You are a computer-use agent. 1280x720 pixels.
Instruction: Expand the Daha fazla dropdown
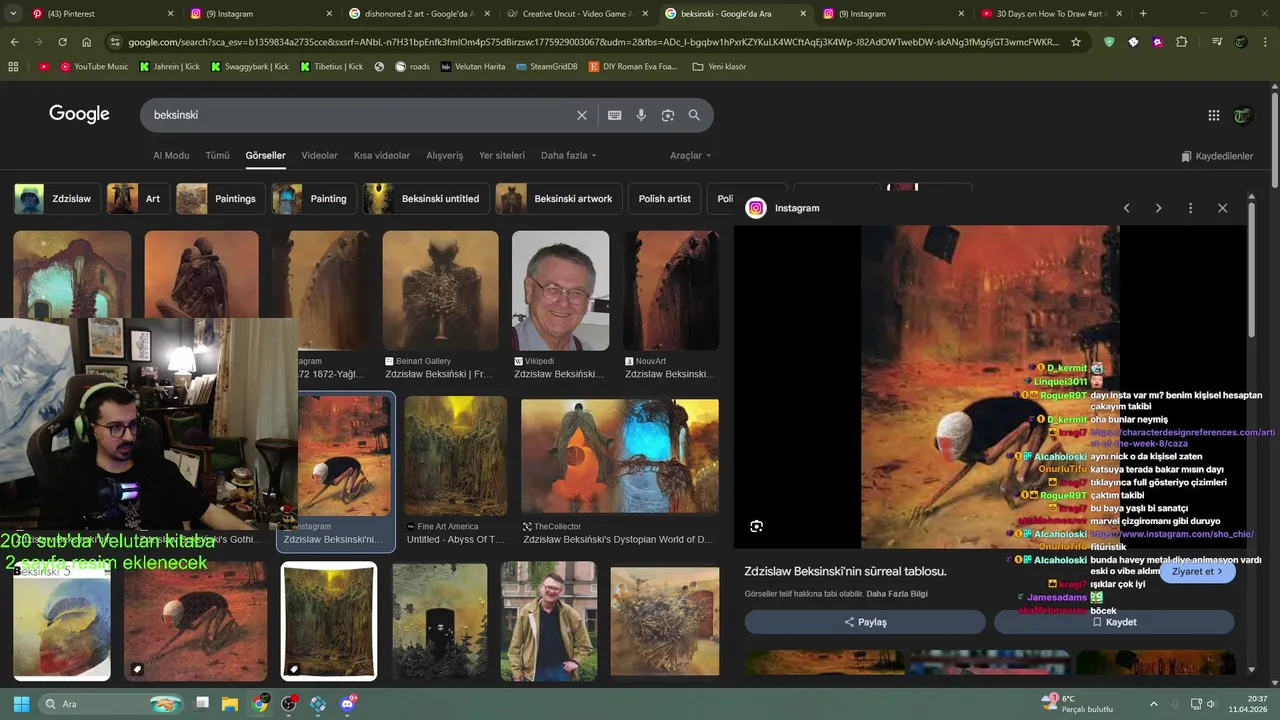pos(568,156)
